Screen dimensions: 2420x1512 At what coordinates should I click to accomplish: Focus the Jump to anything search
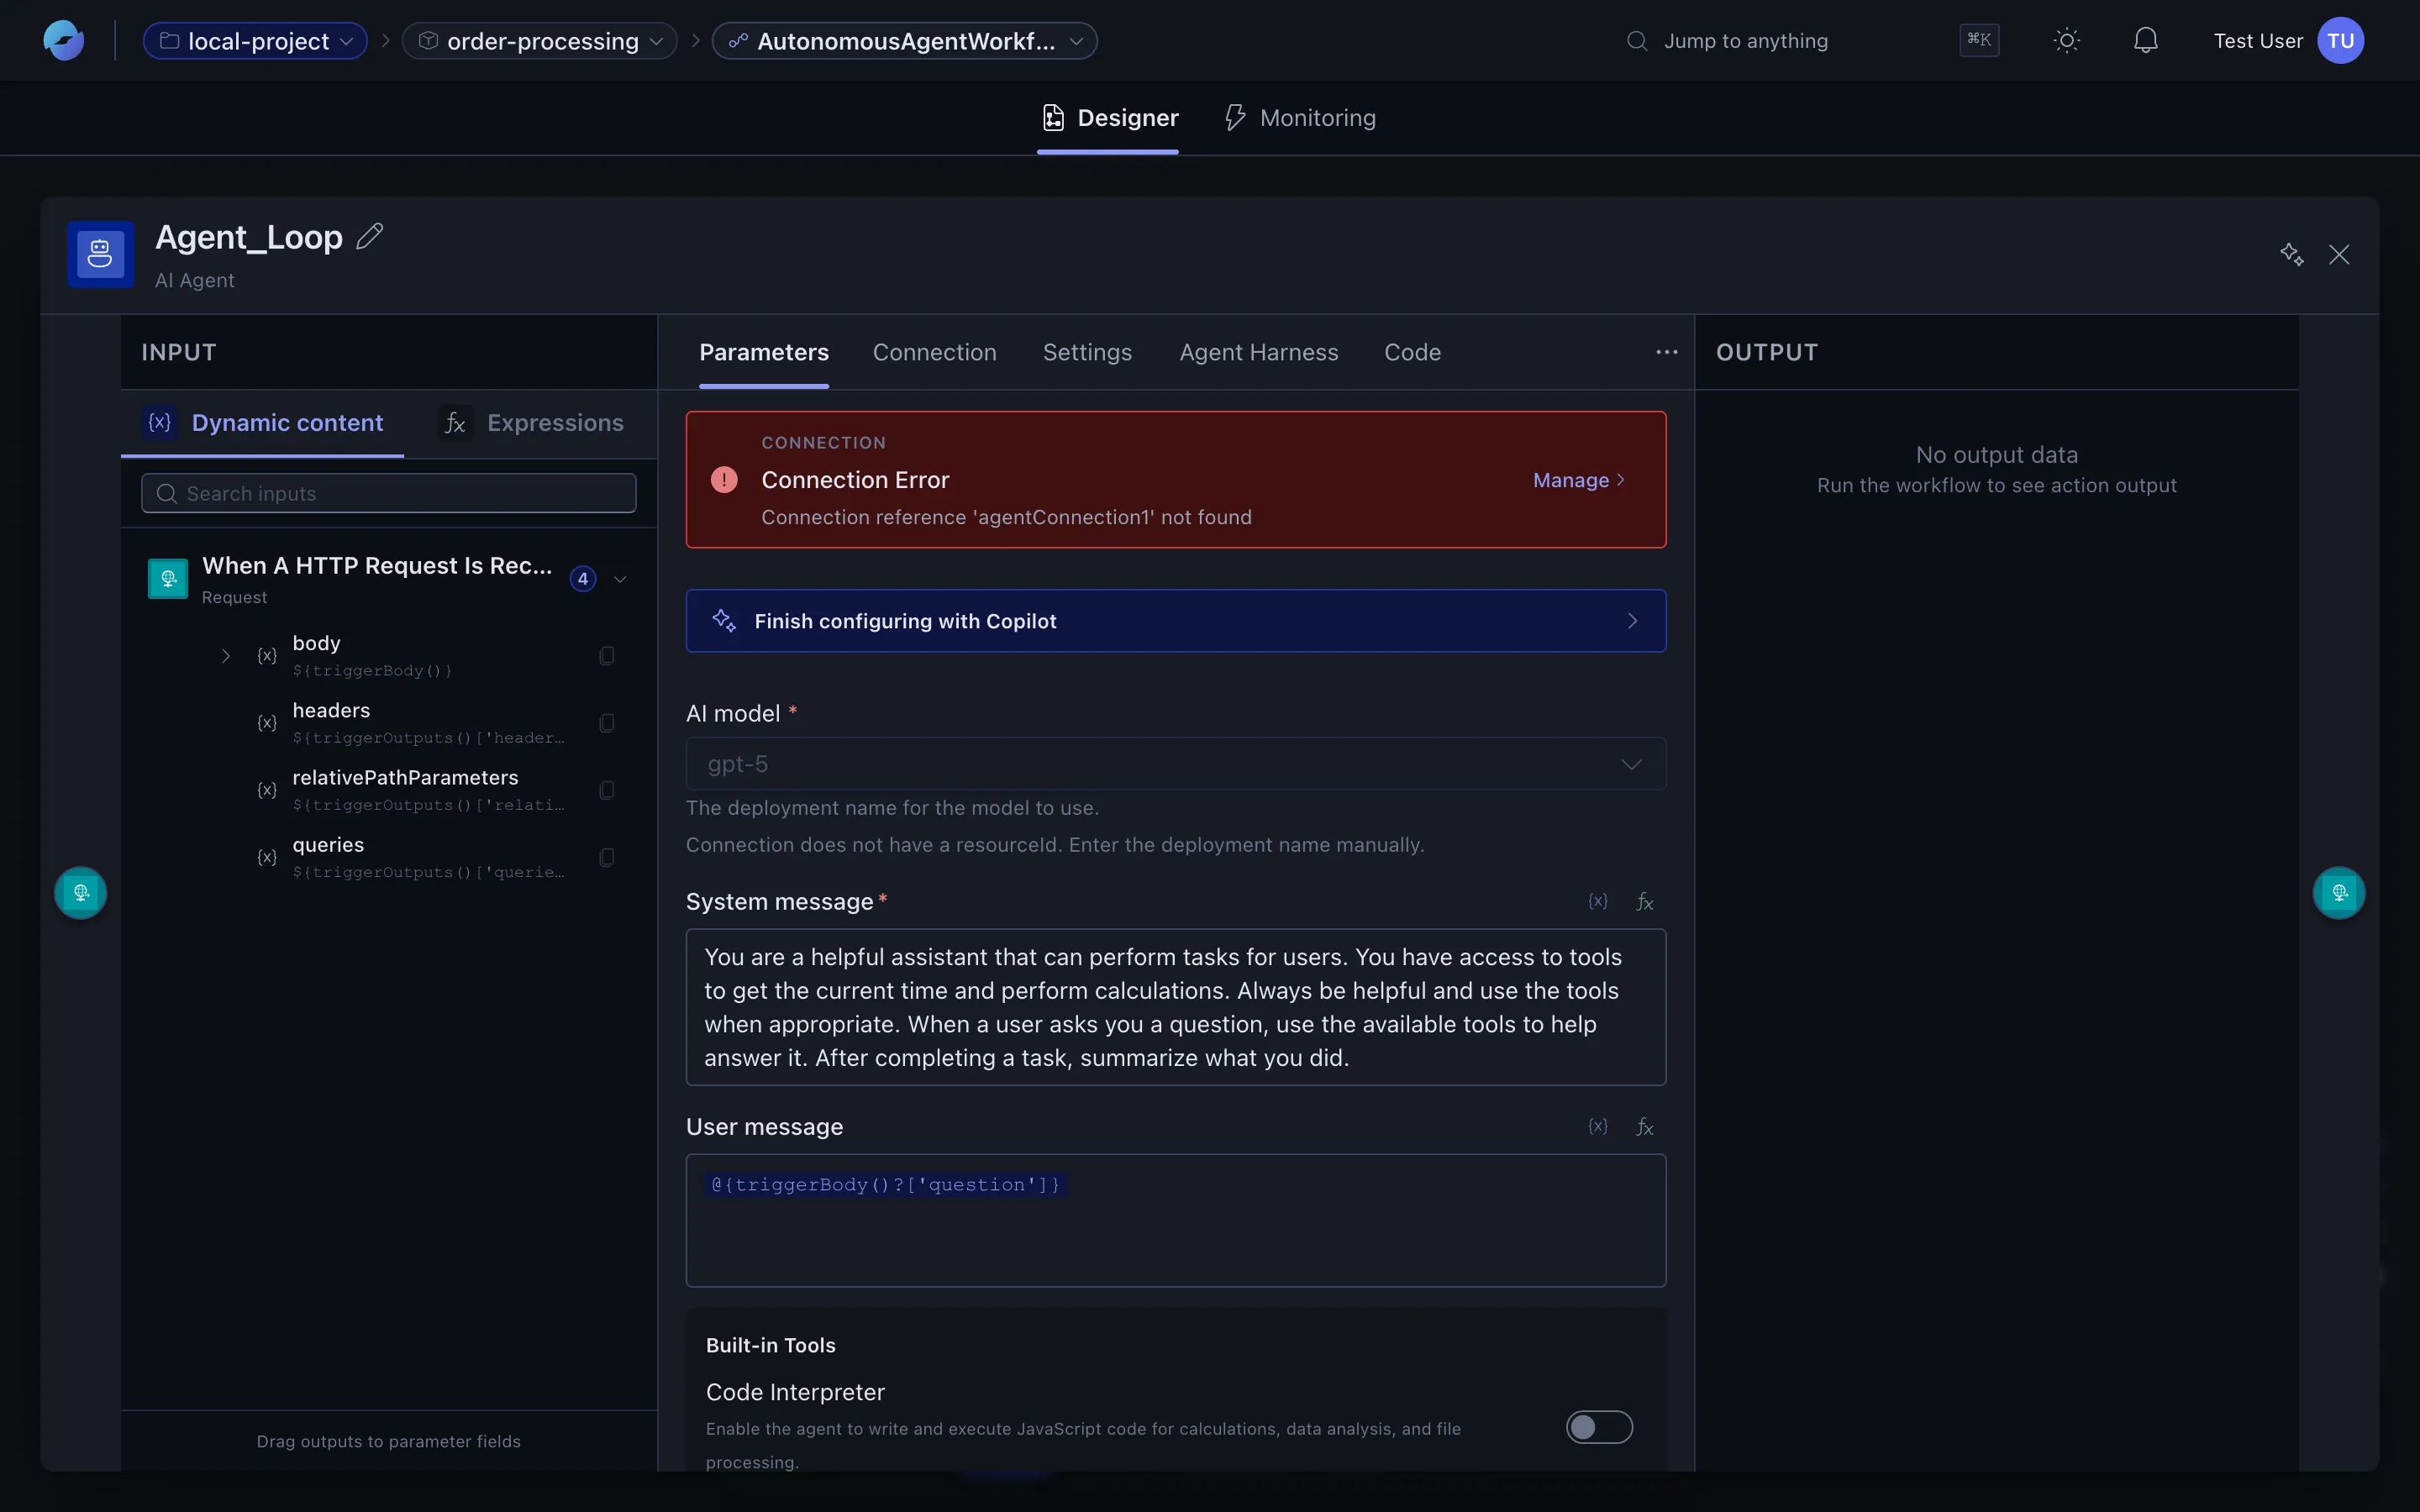click(1745, 41)
